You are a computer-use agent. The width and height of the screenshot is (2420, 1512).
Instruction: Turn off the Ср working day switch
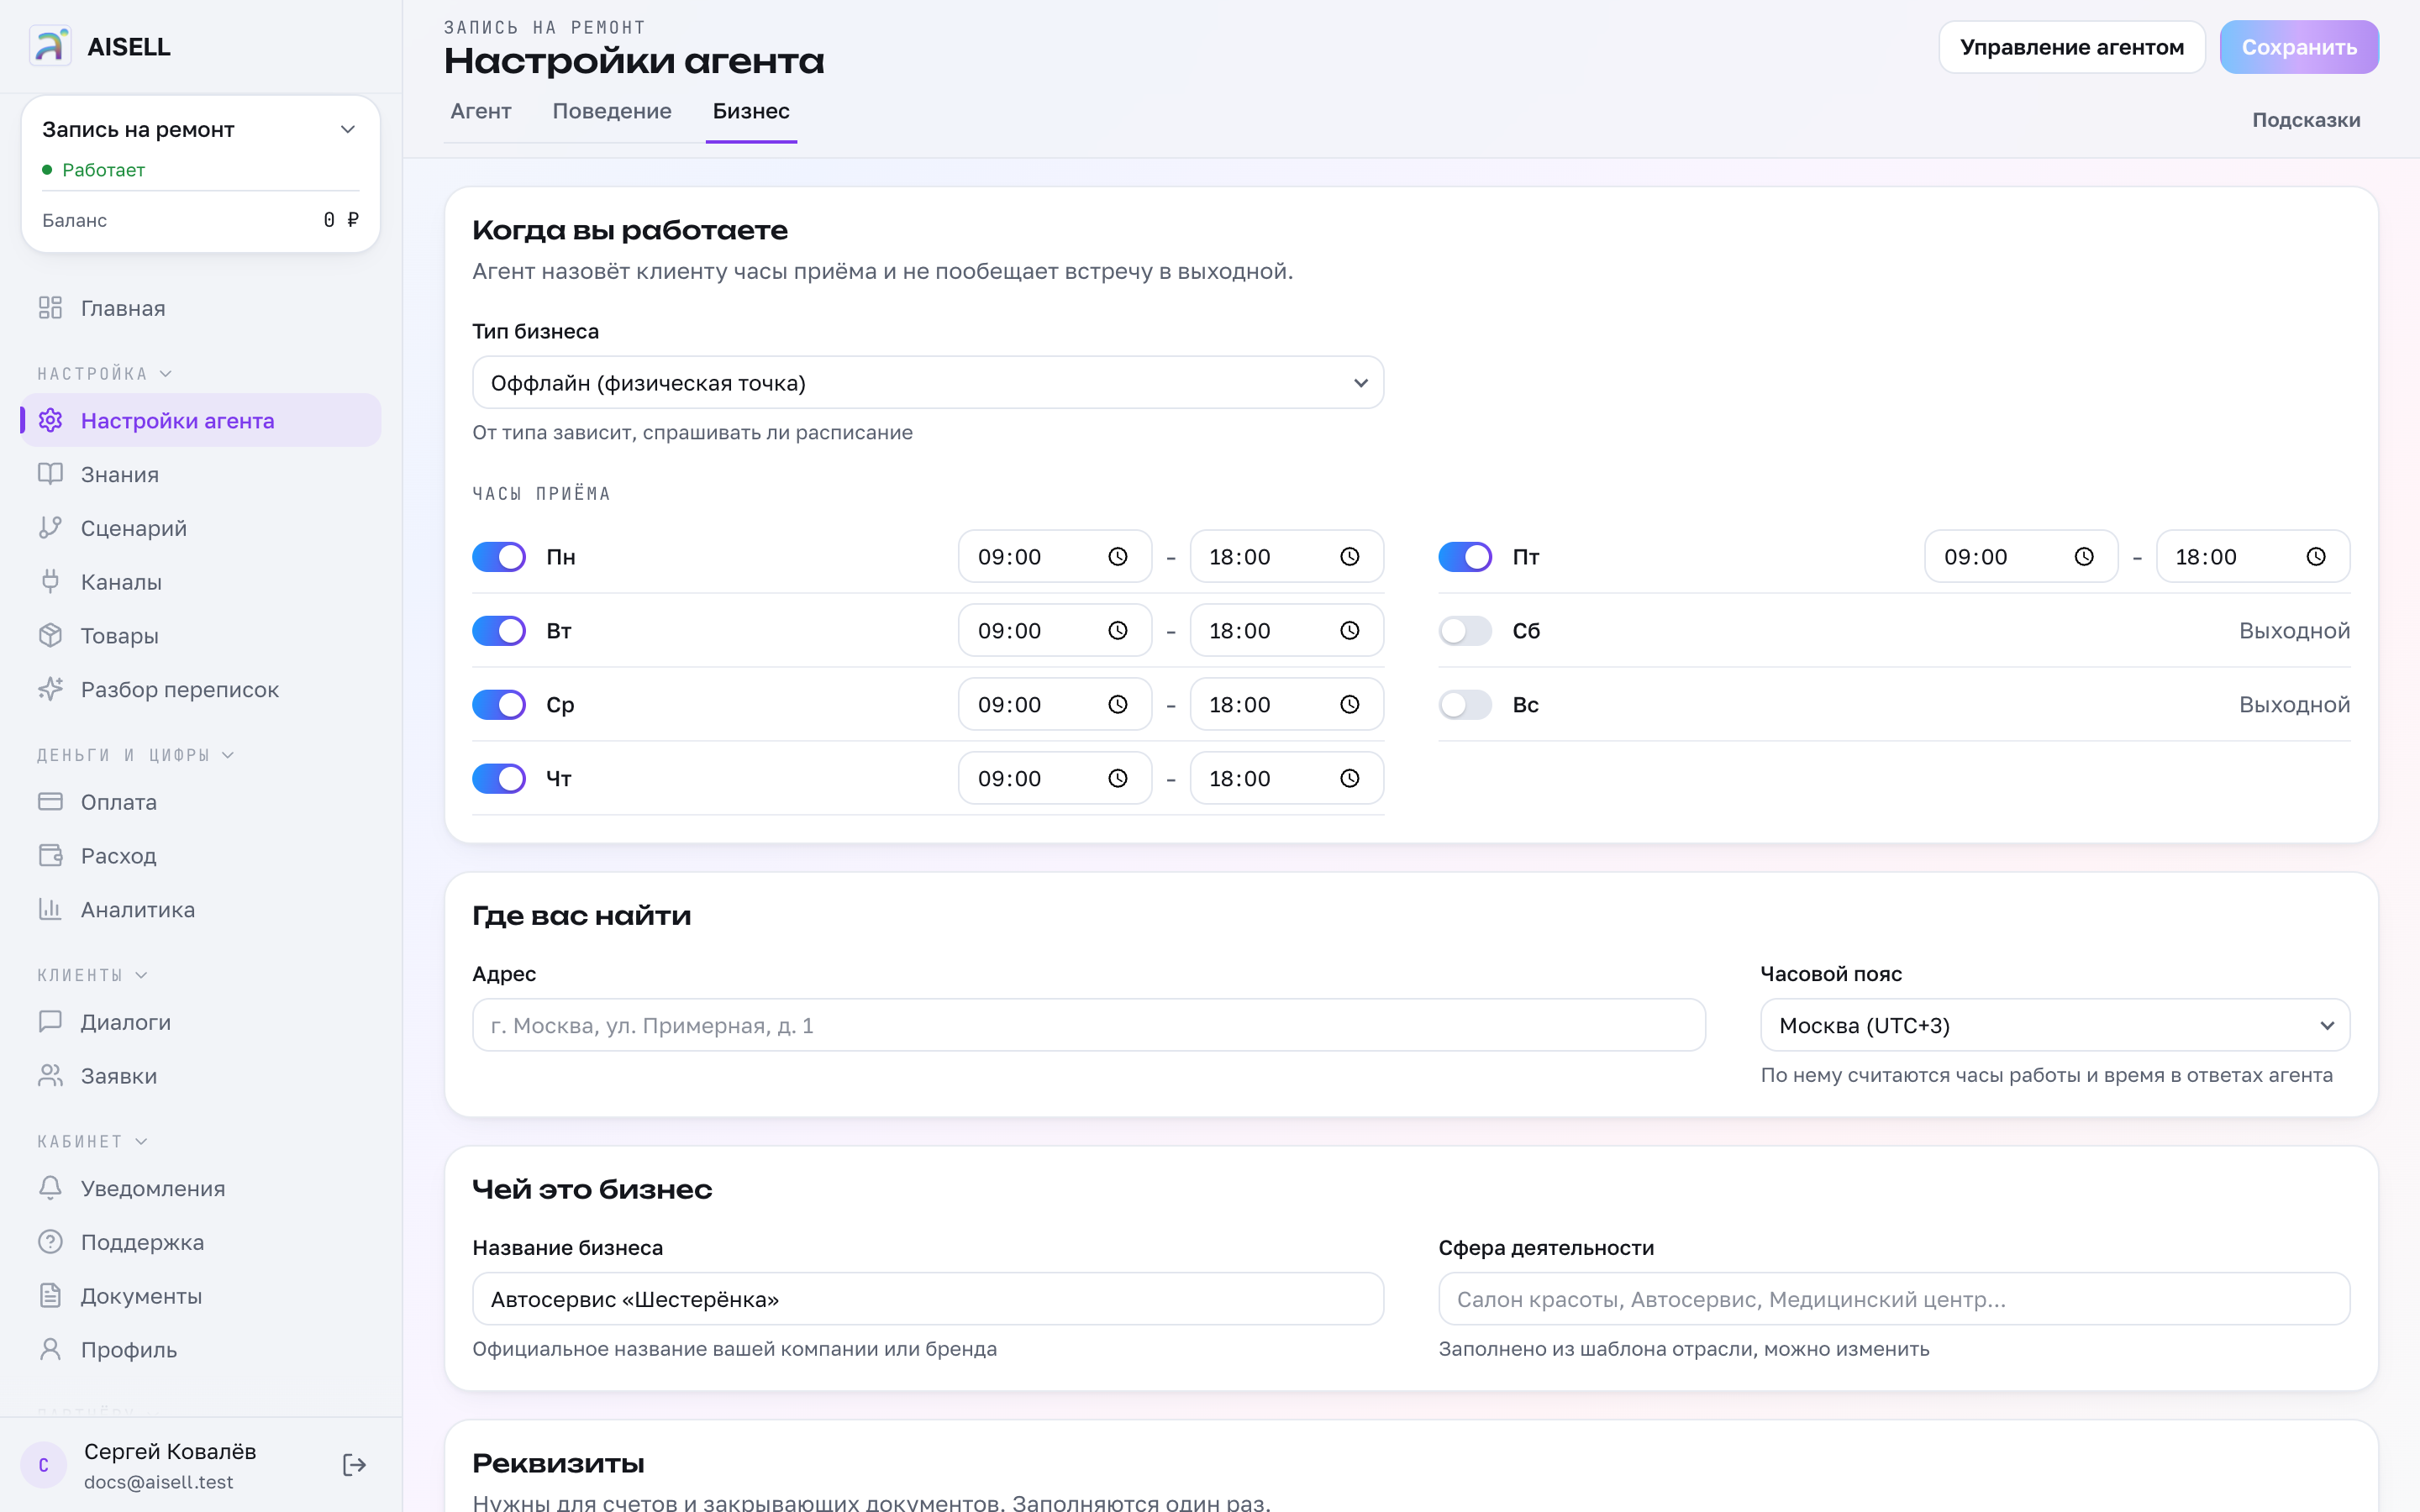click(x=499, y=705)
